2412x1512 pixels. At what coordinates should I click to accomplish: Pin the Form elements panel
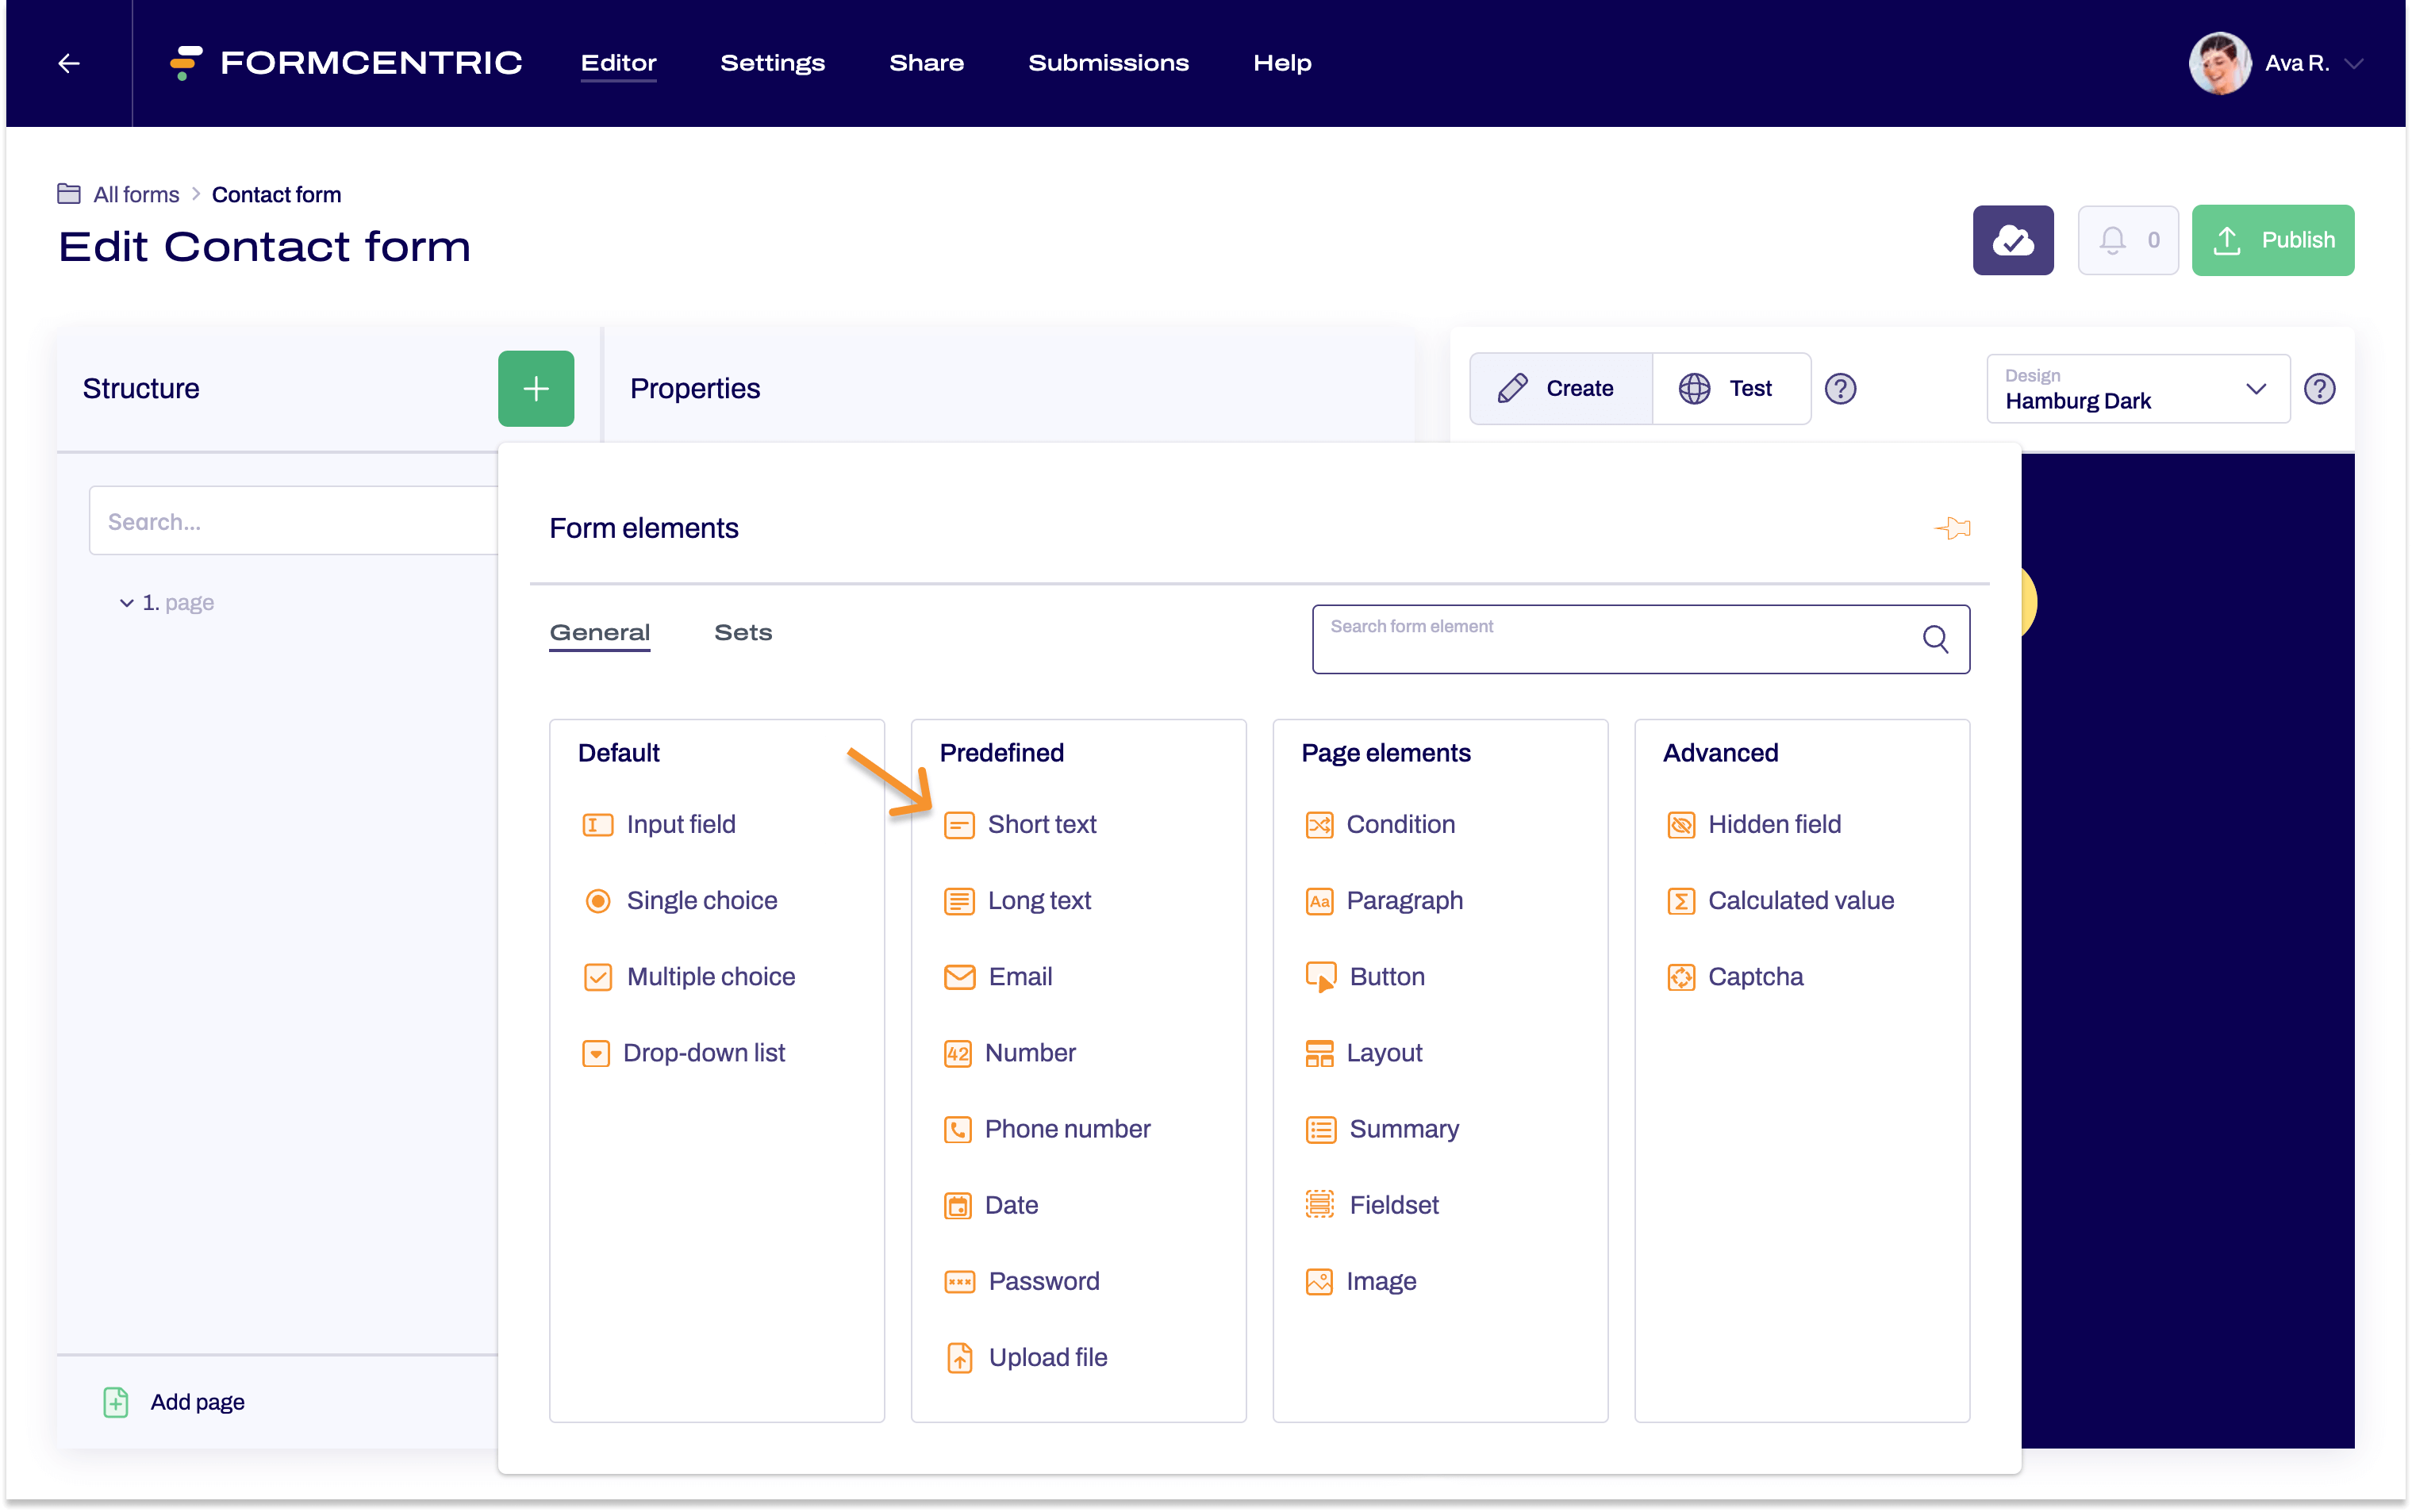pos(1952,528)
